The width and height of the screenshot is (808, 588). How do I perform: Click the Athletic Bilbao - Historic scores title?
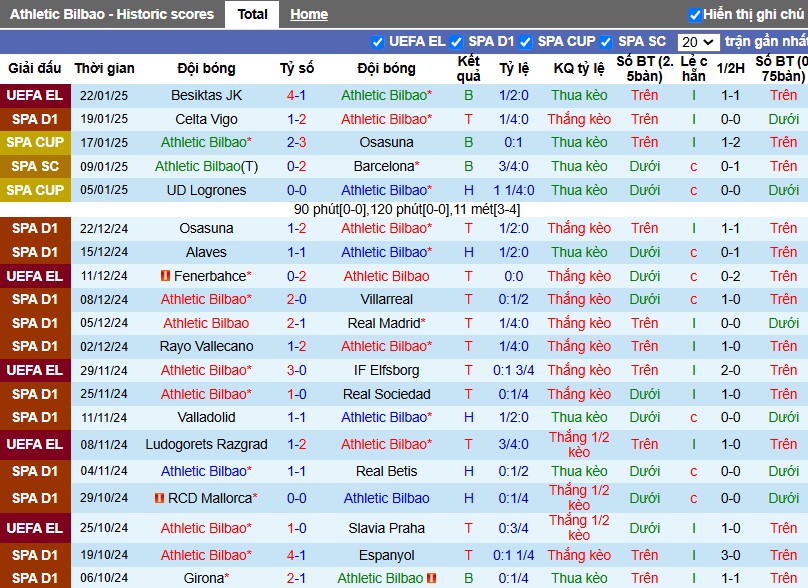(x=112, y=14)
